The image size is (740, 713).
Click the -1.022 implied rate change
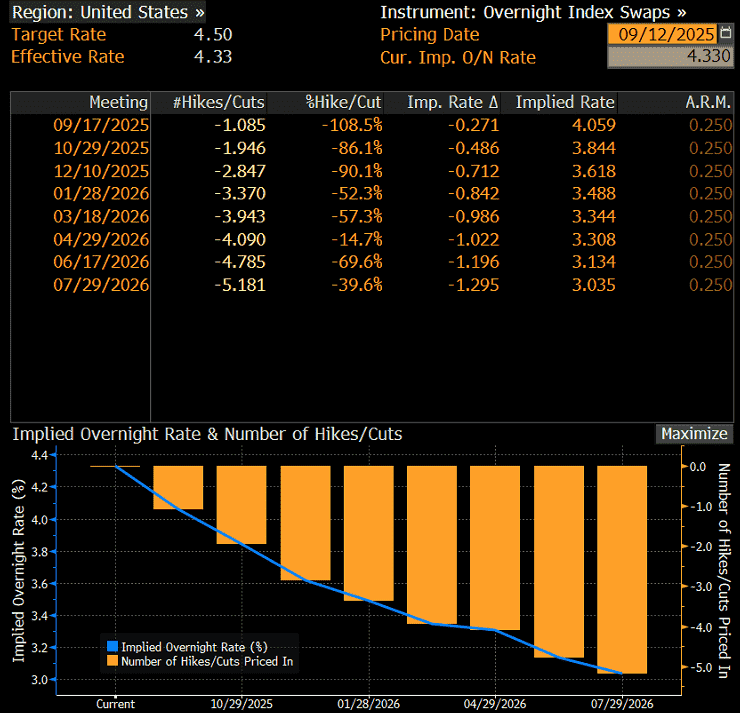(x=473, y=239)
